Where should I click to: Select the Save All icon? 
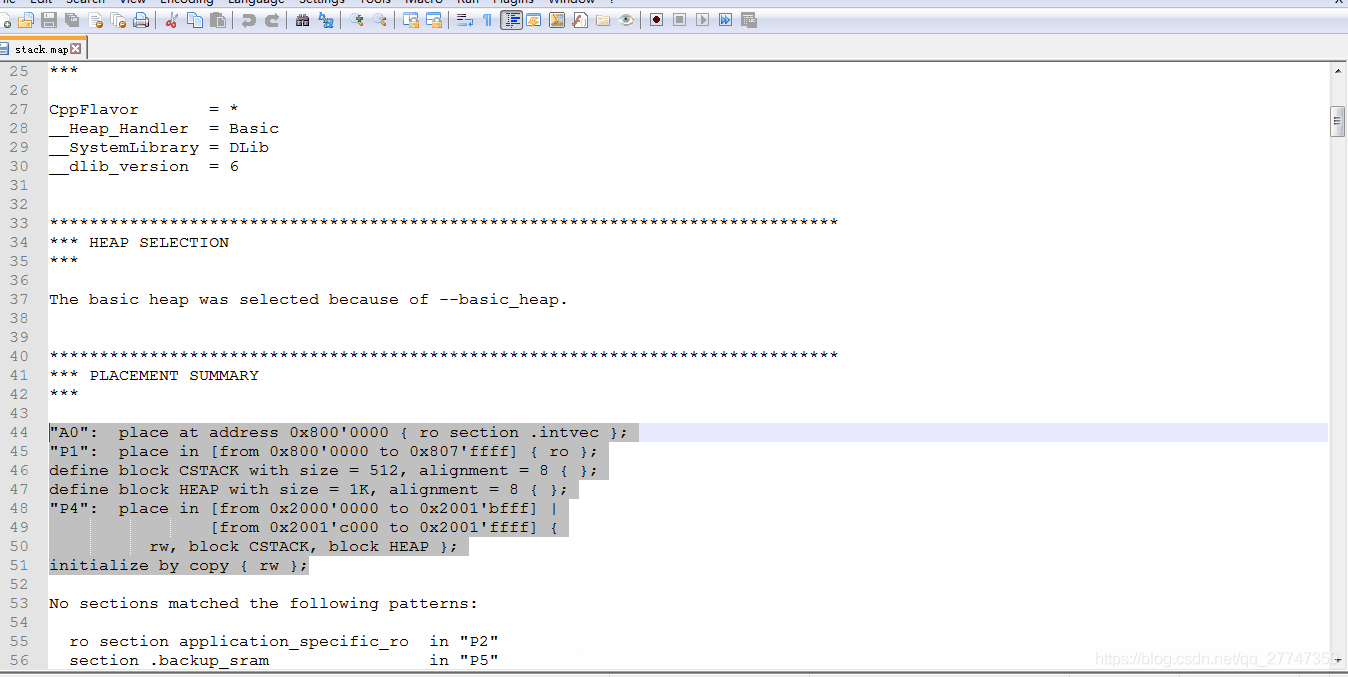(70, 20)
